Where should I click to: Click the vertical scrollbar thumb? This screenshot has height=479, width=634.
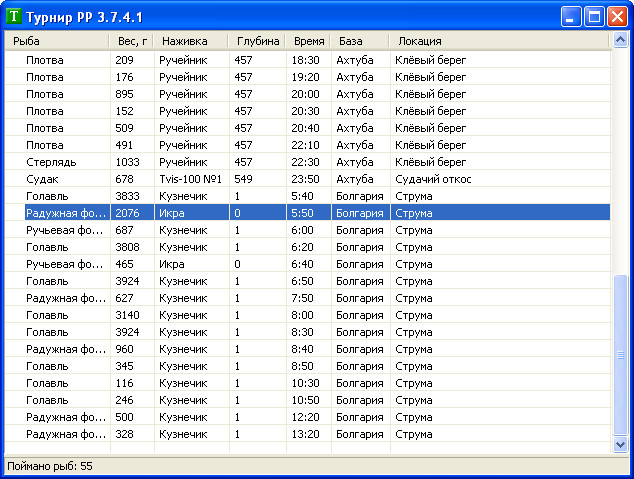620,356
